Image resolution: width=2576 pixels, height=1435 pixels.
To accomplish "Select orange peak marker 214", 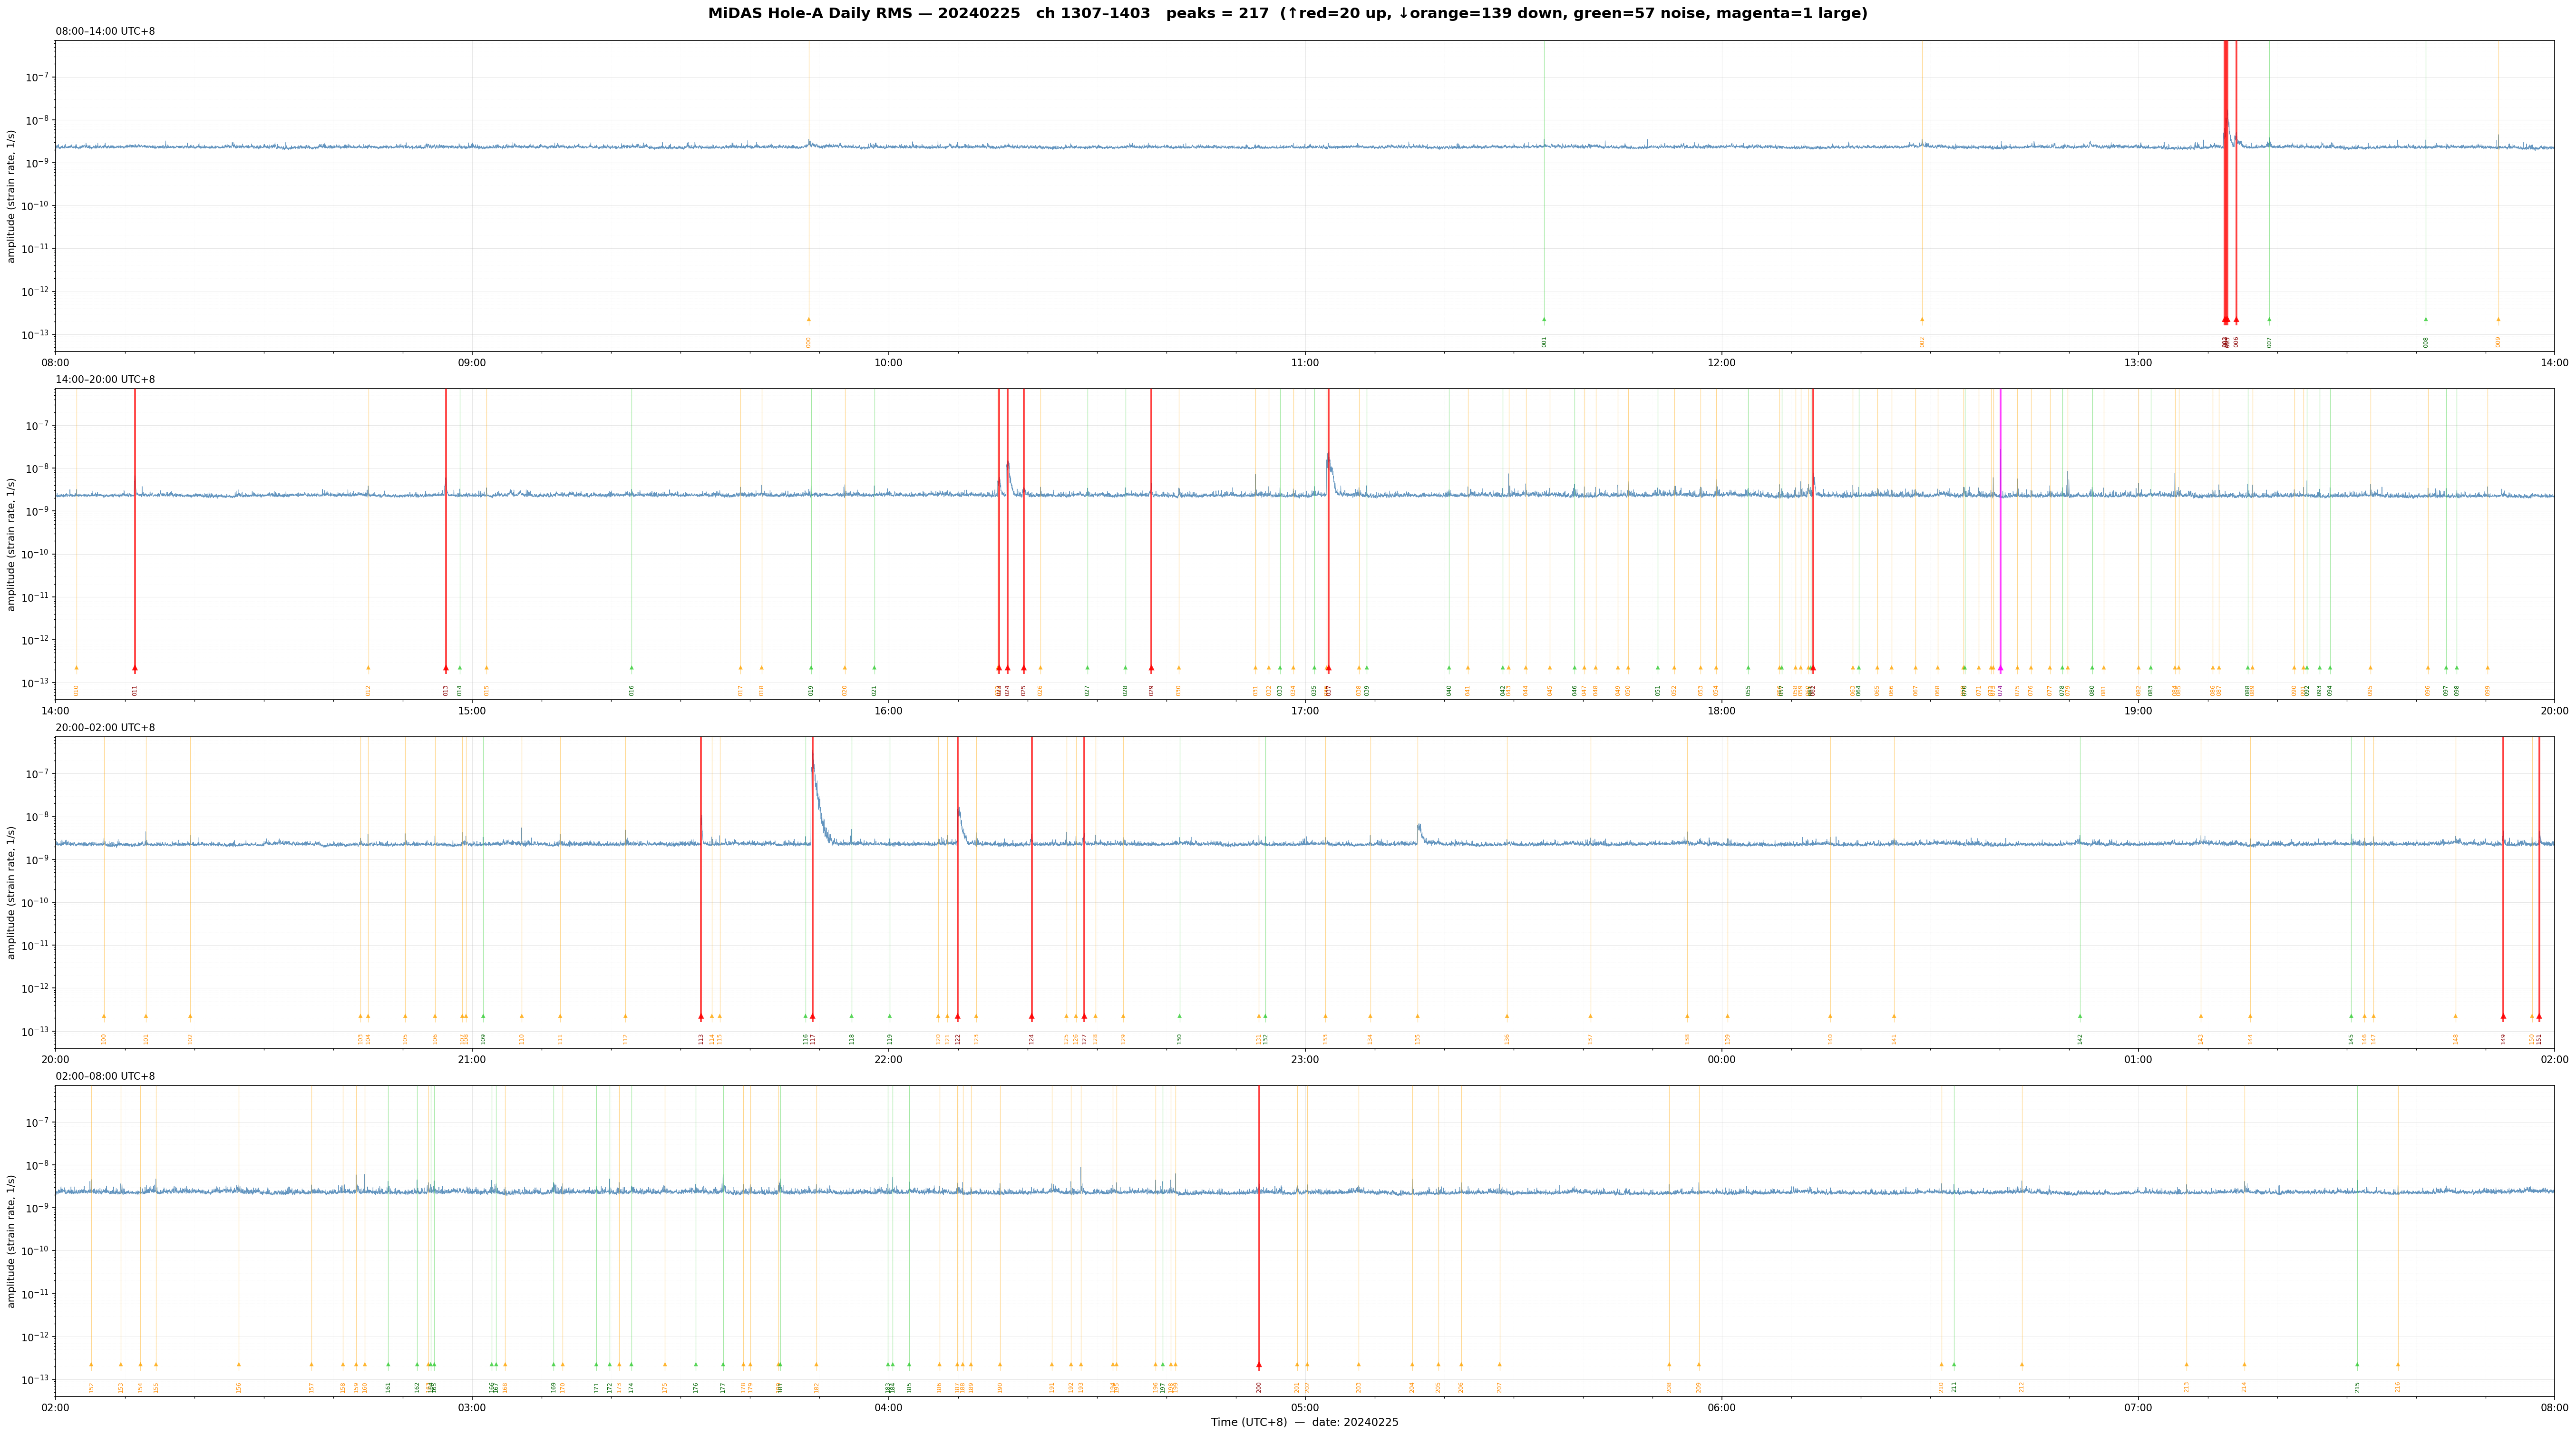I will click(x=2244, y=1364).
